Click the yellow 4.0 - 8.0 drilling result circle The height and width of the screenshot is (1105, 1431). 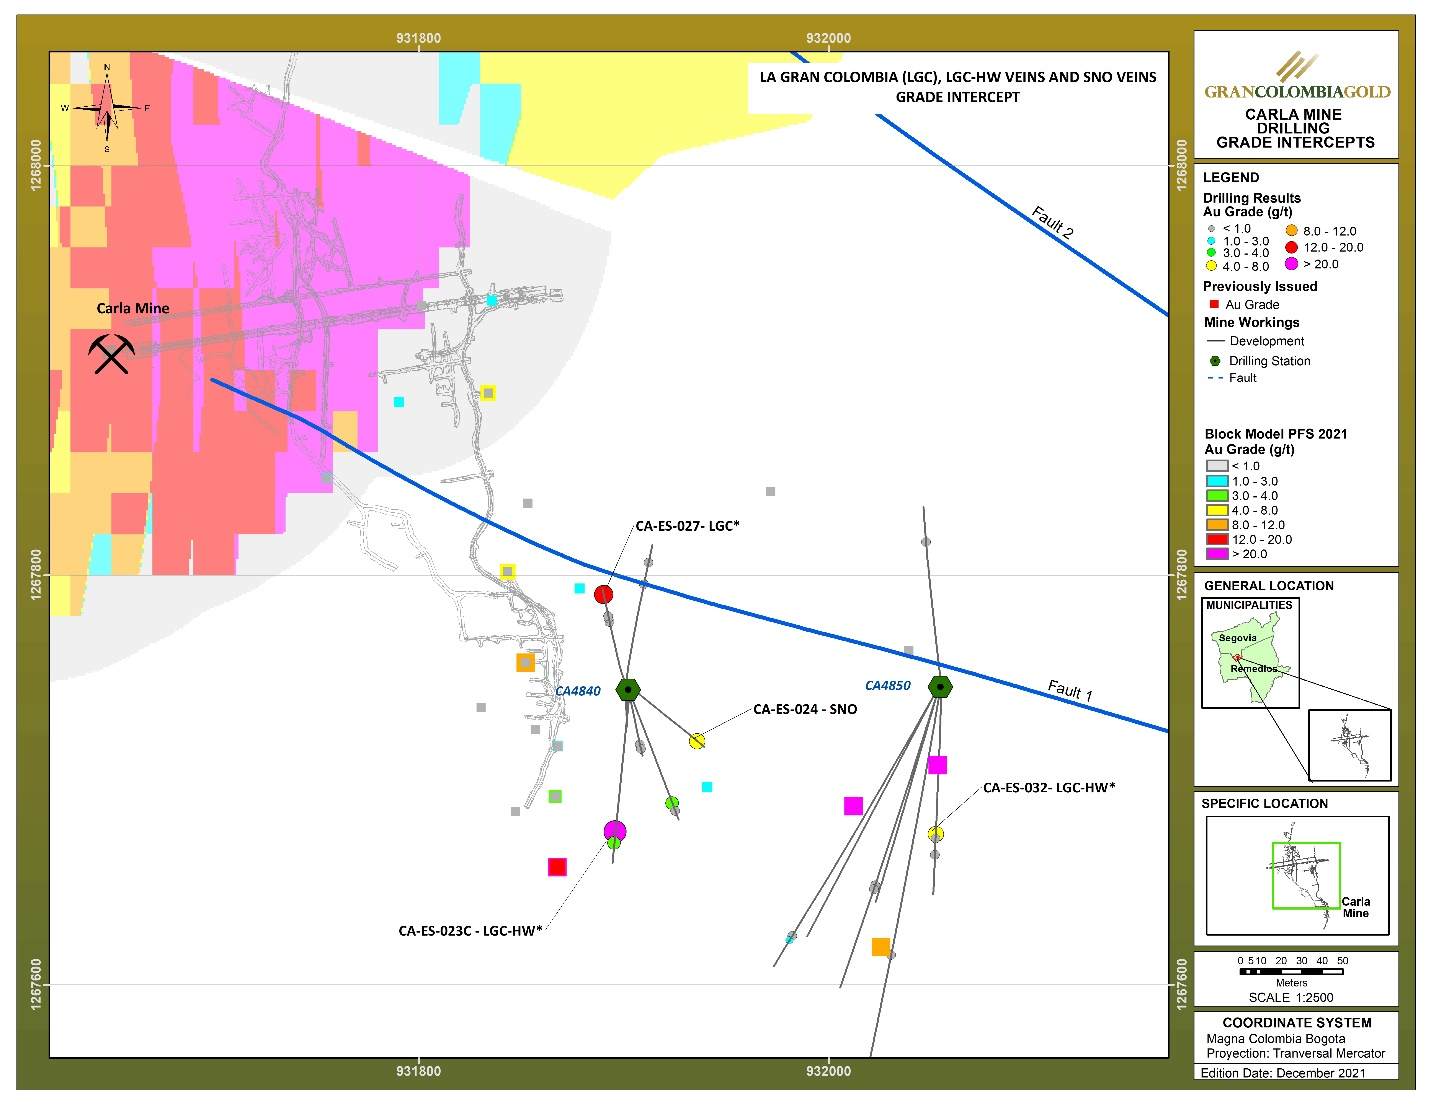pyautogui.click(x=1211, y=266)
